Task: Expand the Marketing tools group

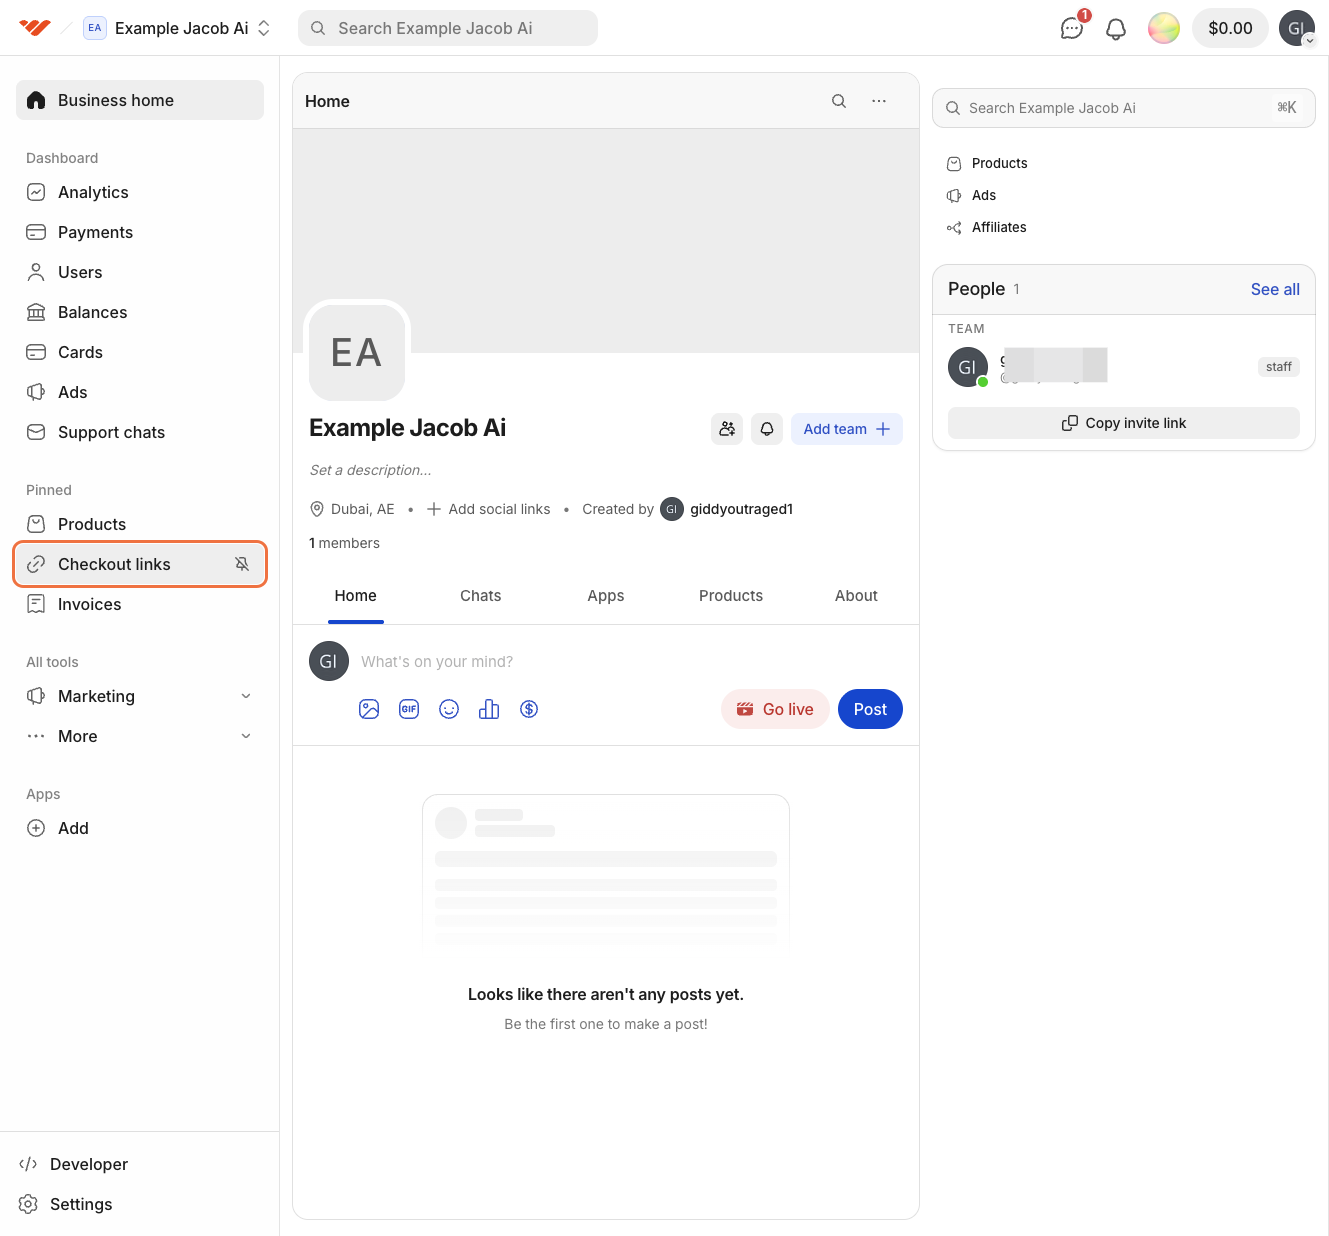Action: tap(140, 696)
